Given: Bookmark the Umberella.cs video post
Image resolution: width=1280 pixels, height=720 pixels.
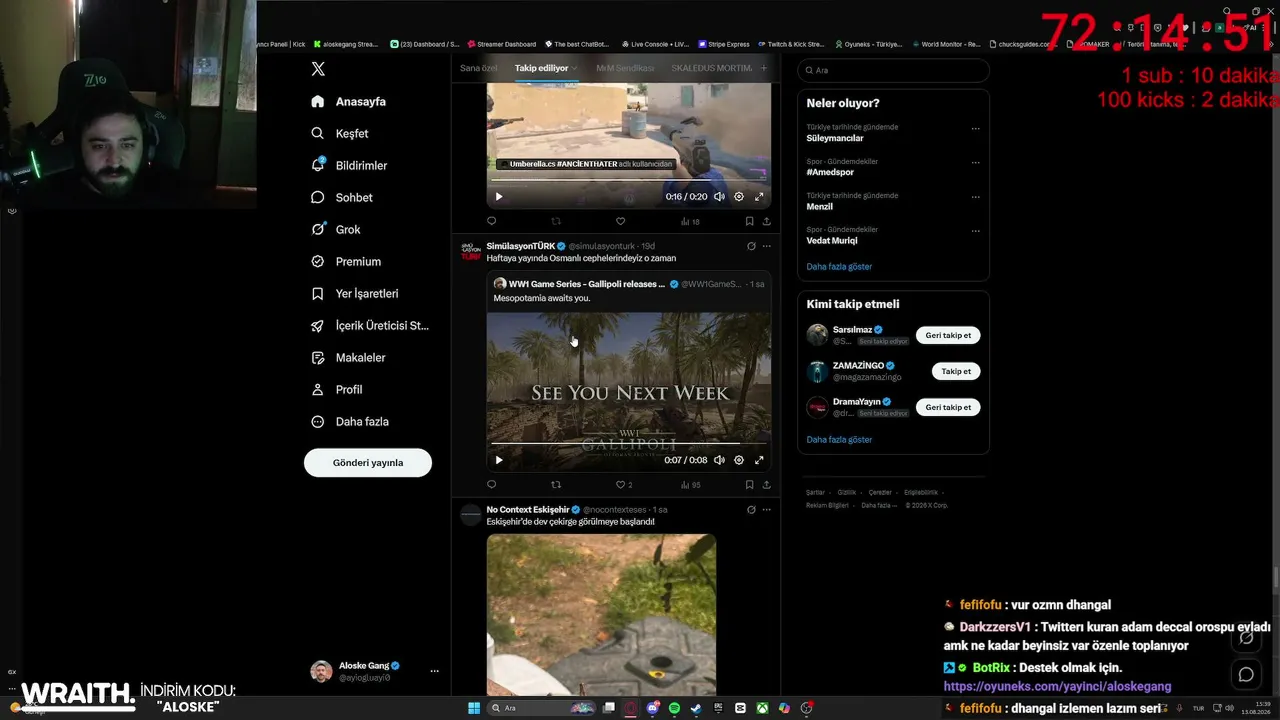Looking at the screenshot, I should coord(749,221).
